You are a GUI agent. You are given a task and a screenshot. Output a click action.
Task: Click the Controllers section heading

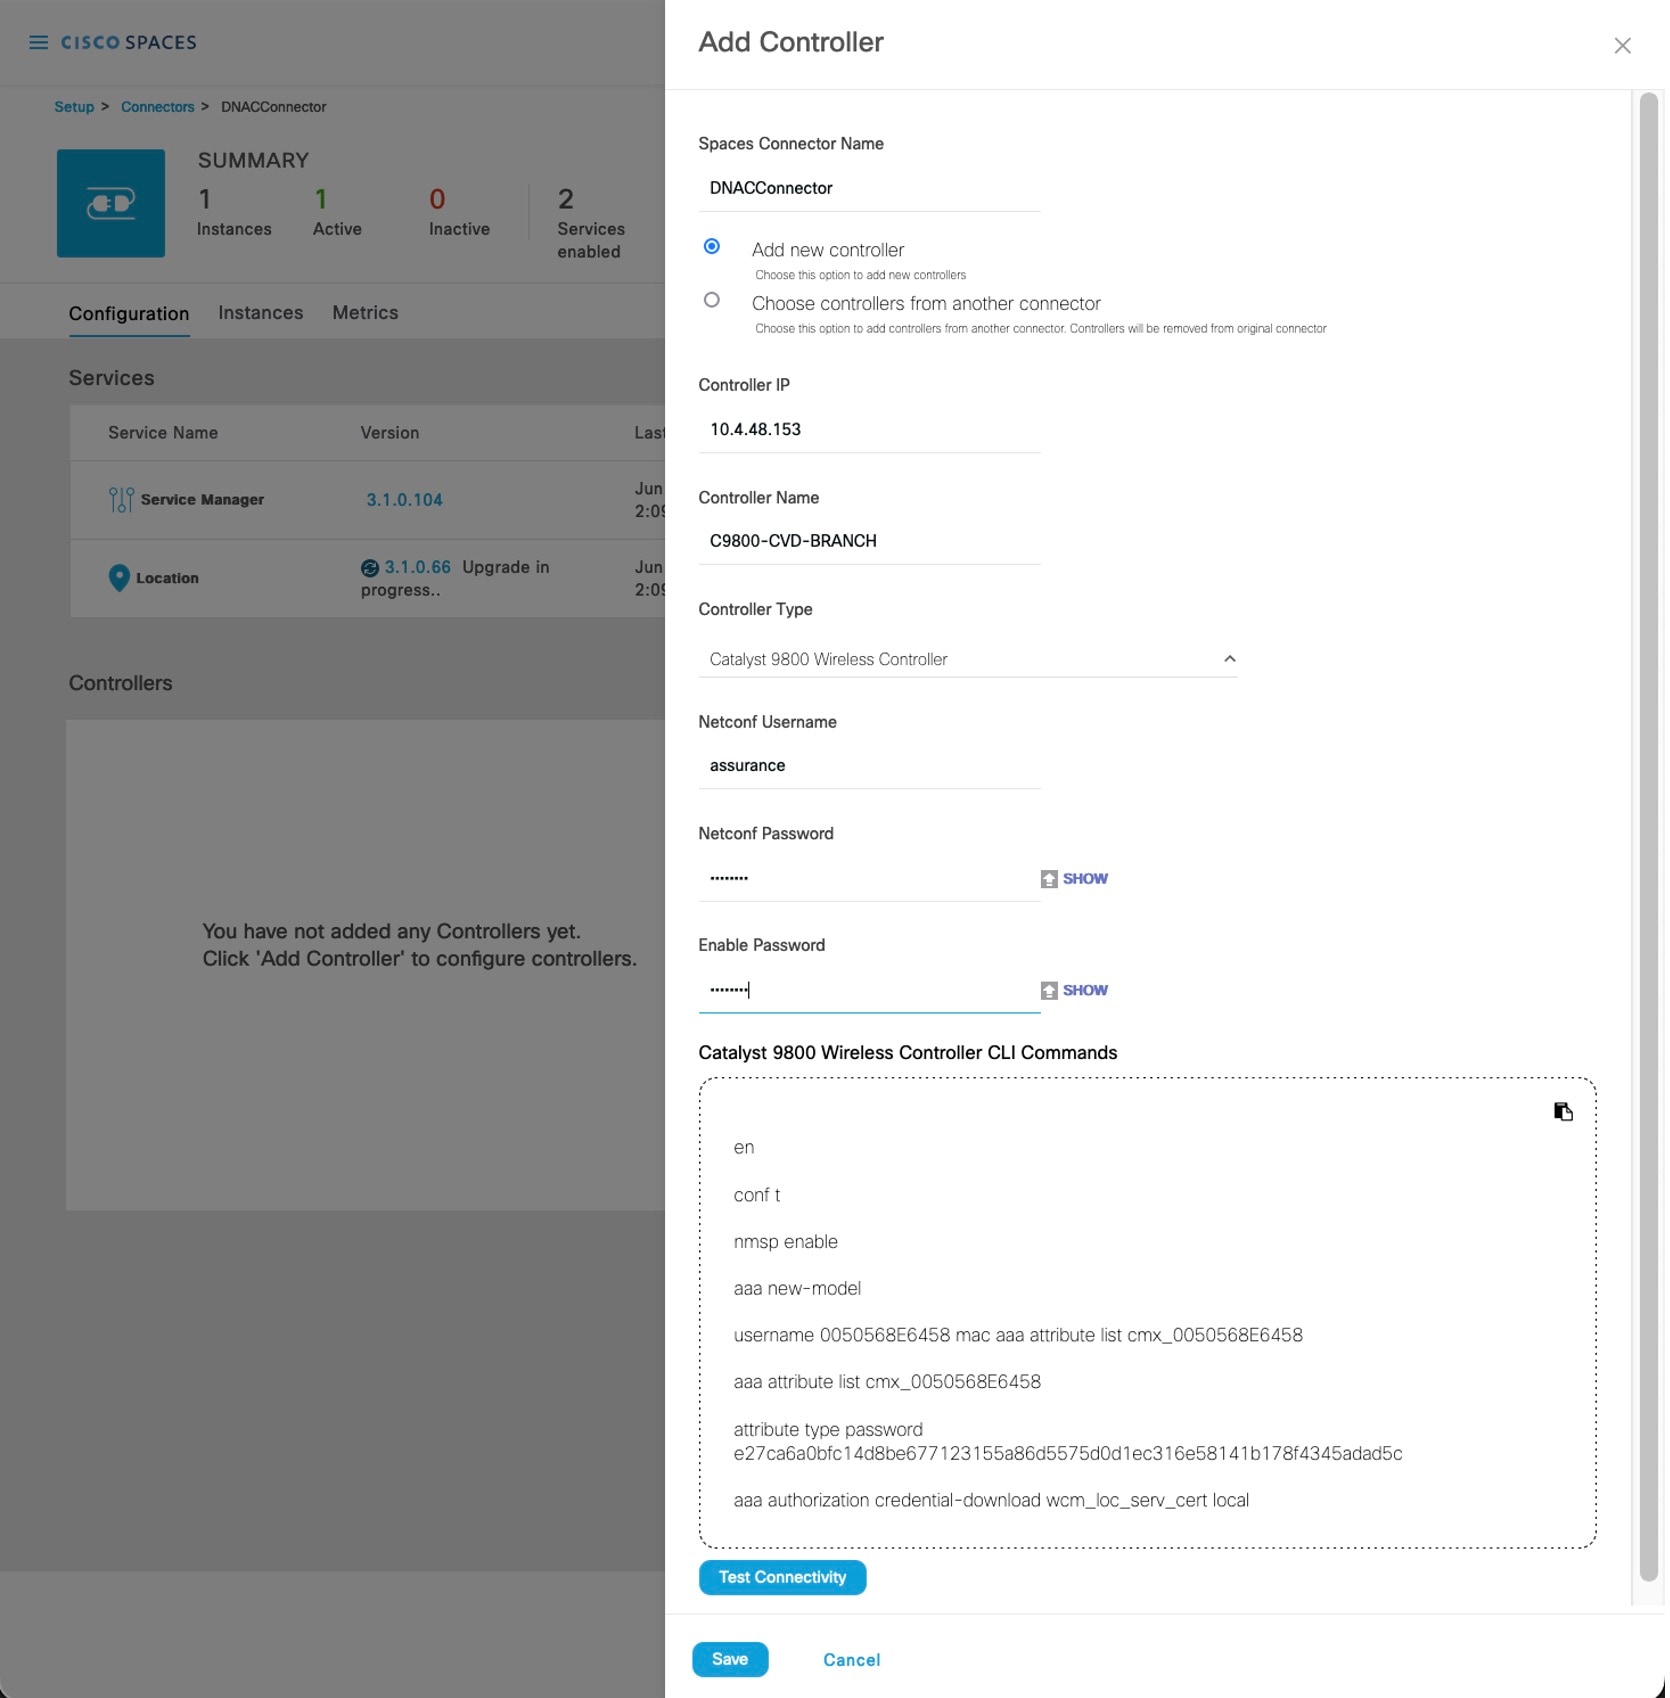coord(121,683)
